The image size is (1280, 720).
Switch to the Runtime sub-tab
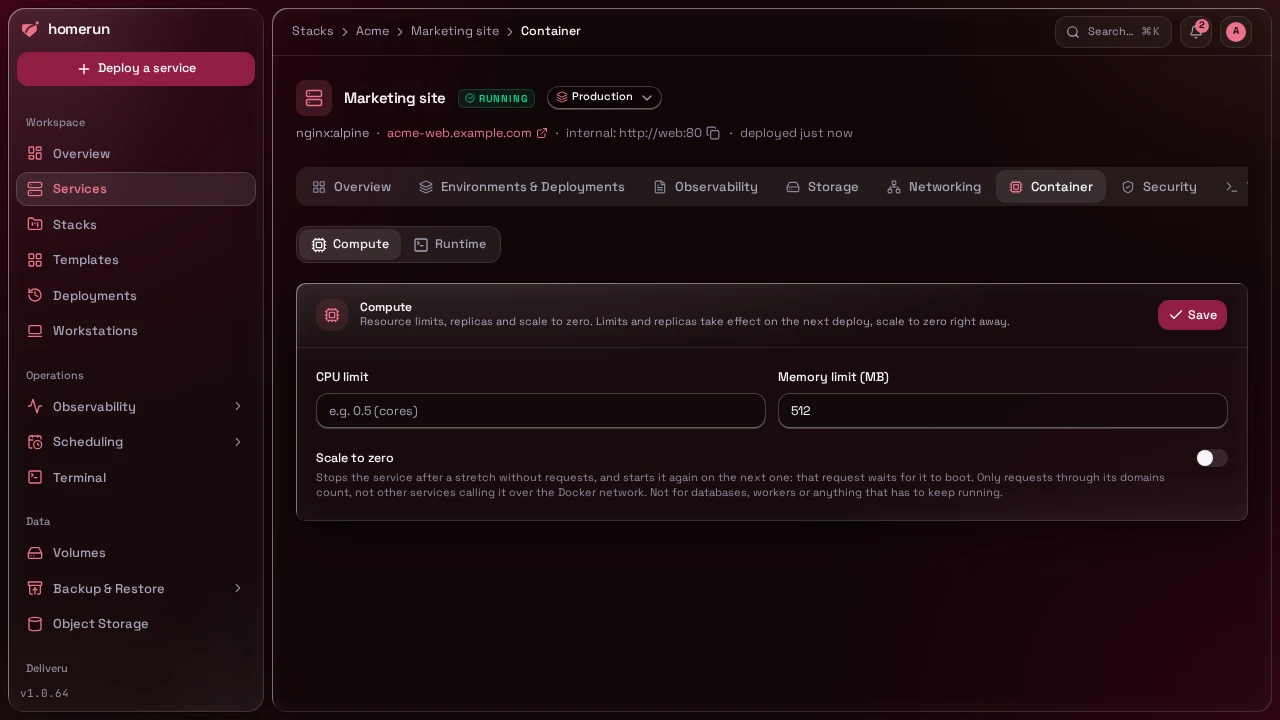point(450,245)
